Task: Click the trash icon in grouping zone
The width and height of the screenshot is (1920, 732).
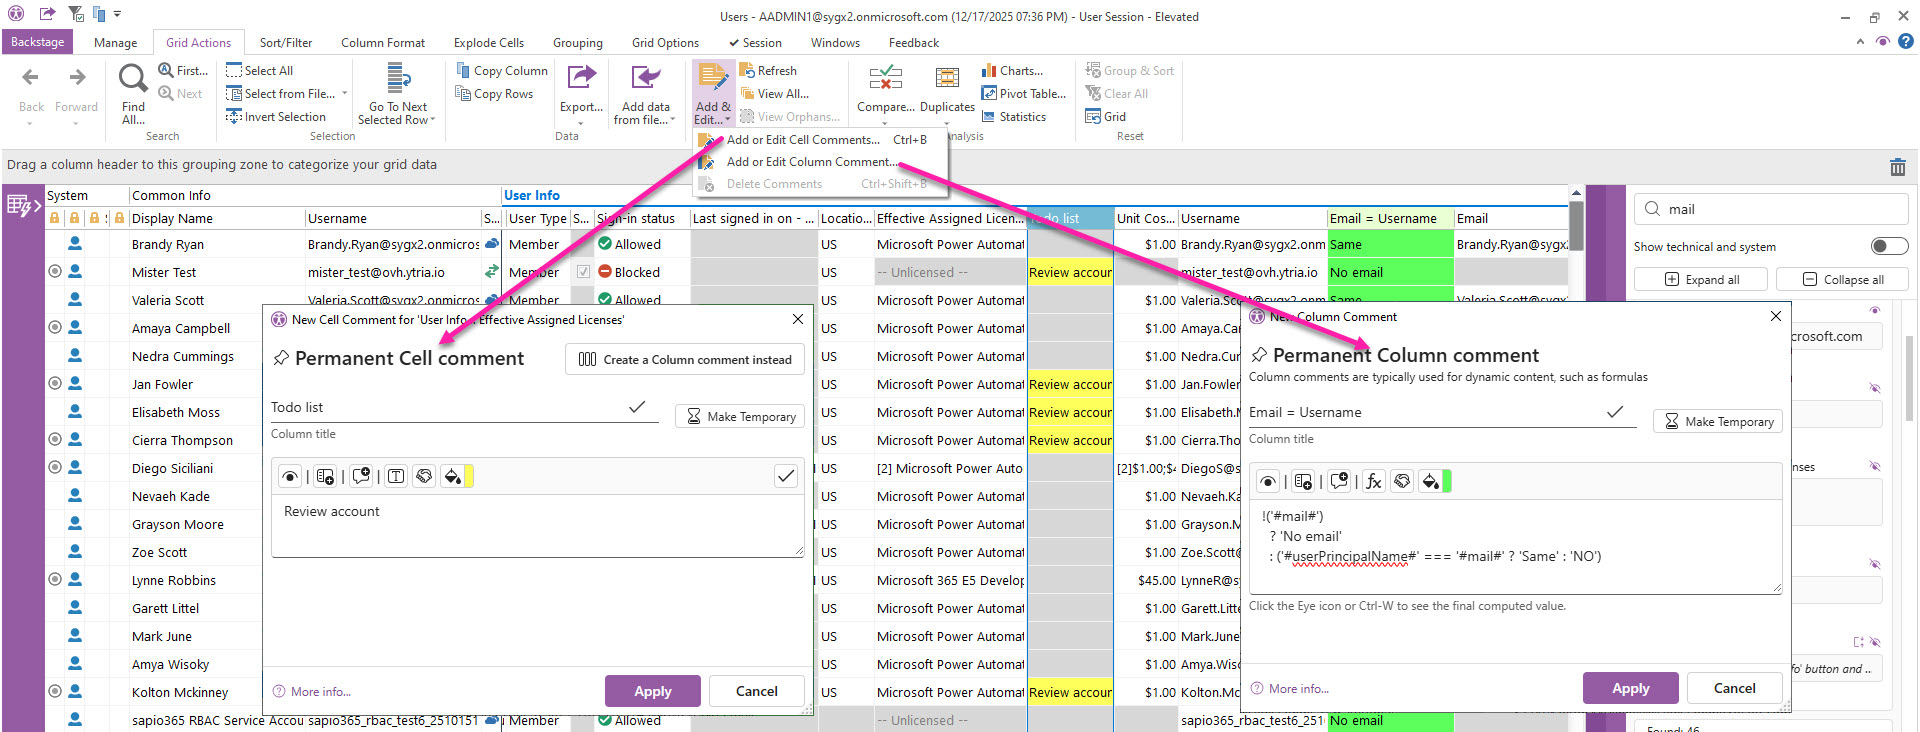Action: (x=1897, y=167)
